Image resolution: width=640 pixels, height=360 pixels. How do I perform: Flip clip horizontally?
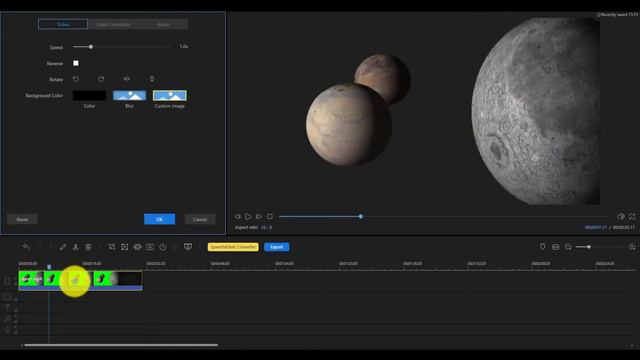tap(127, 79)
